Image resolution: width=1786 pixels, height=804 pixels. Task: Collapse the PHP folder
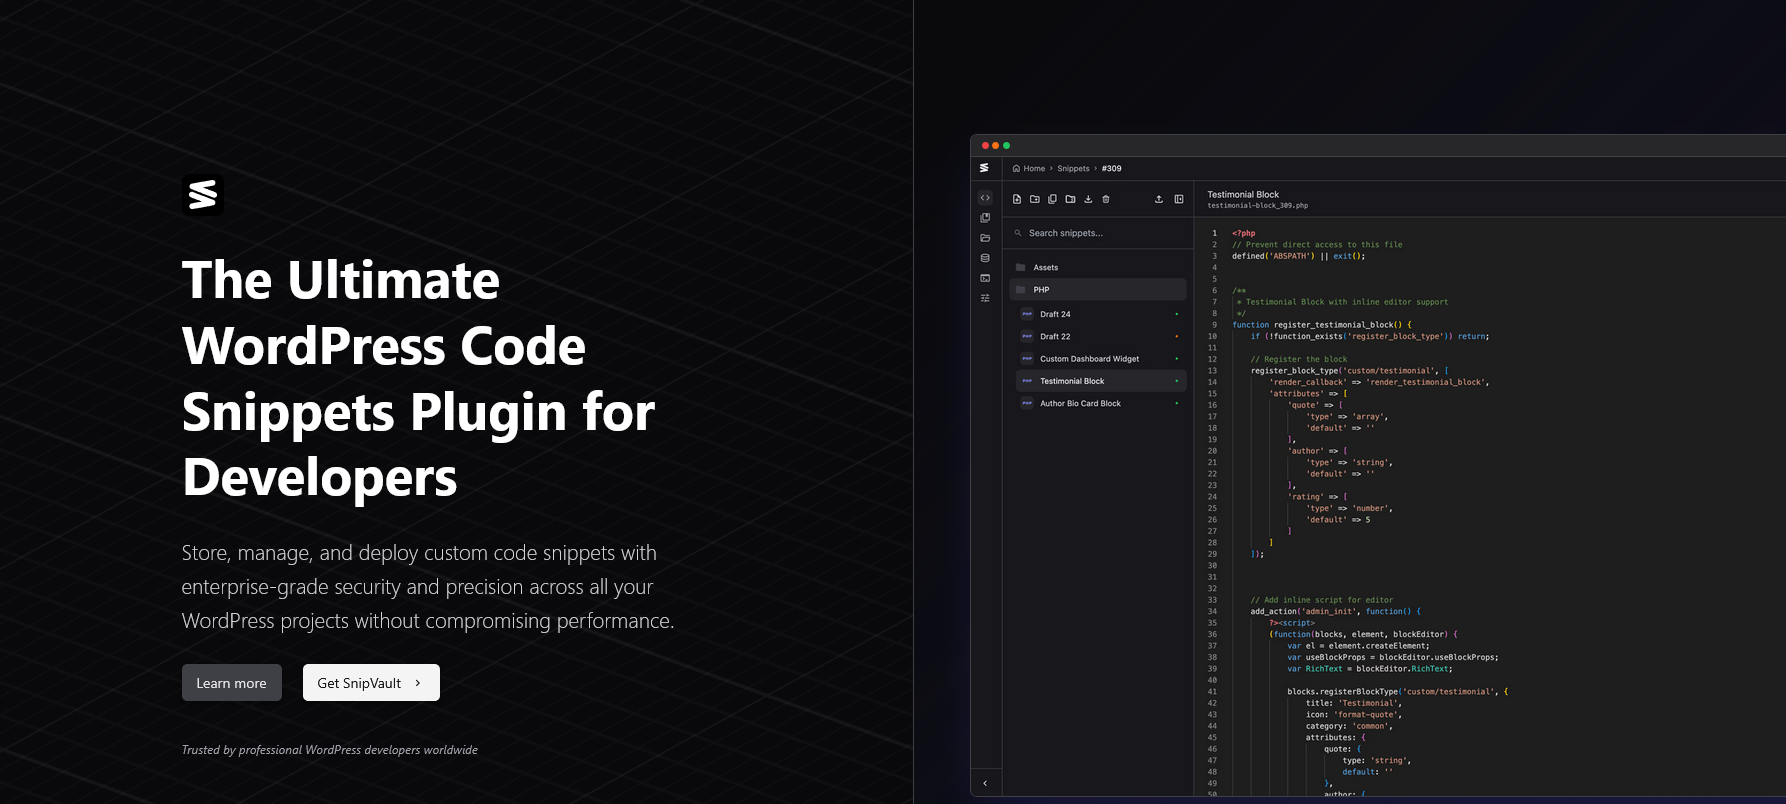1098,289
